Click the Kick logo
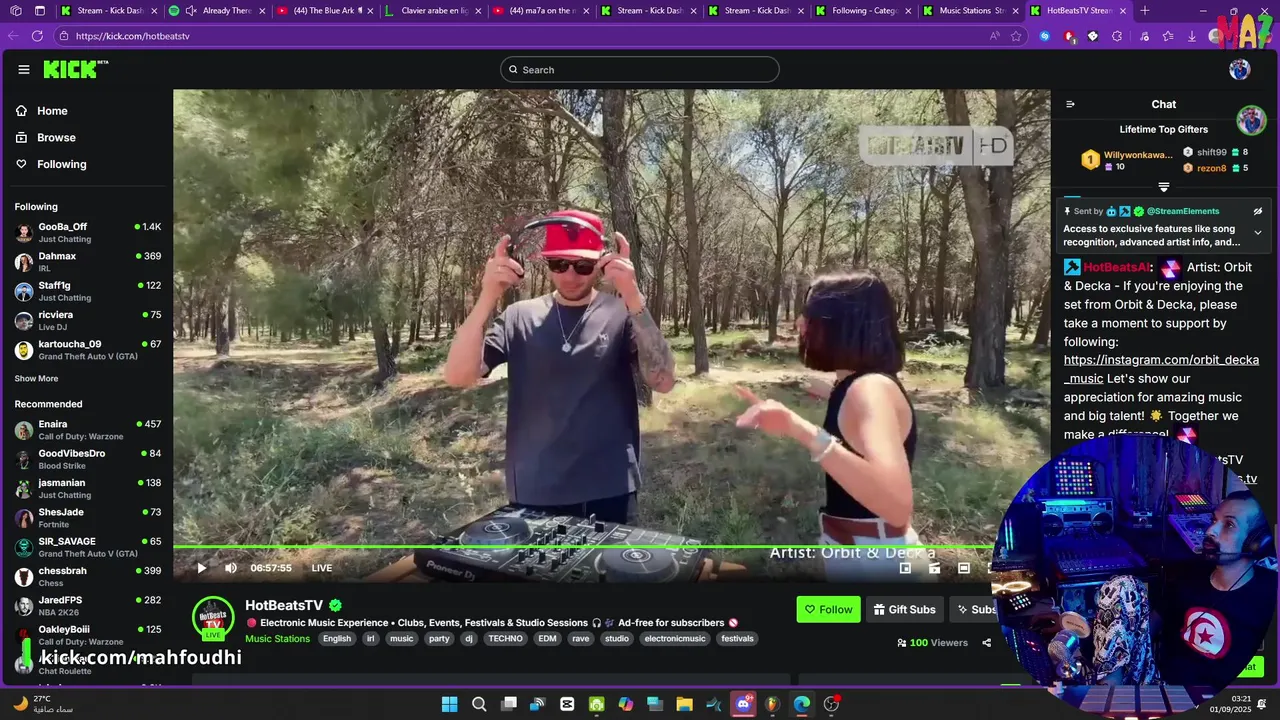The height and width of the screenshot is (720, 1280). (75, 69)
